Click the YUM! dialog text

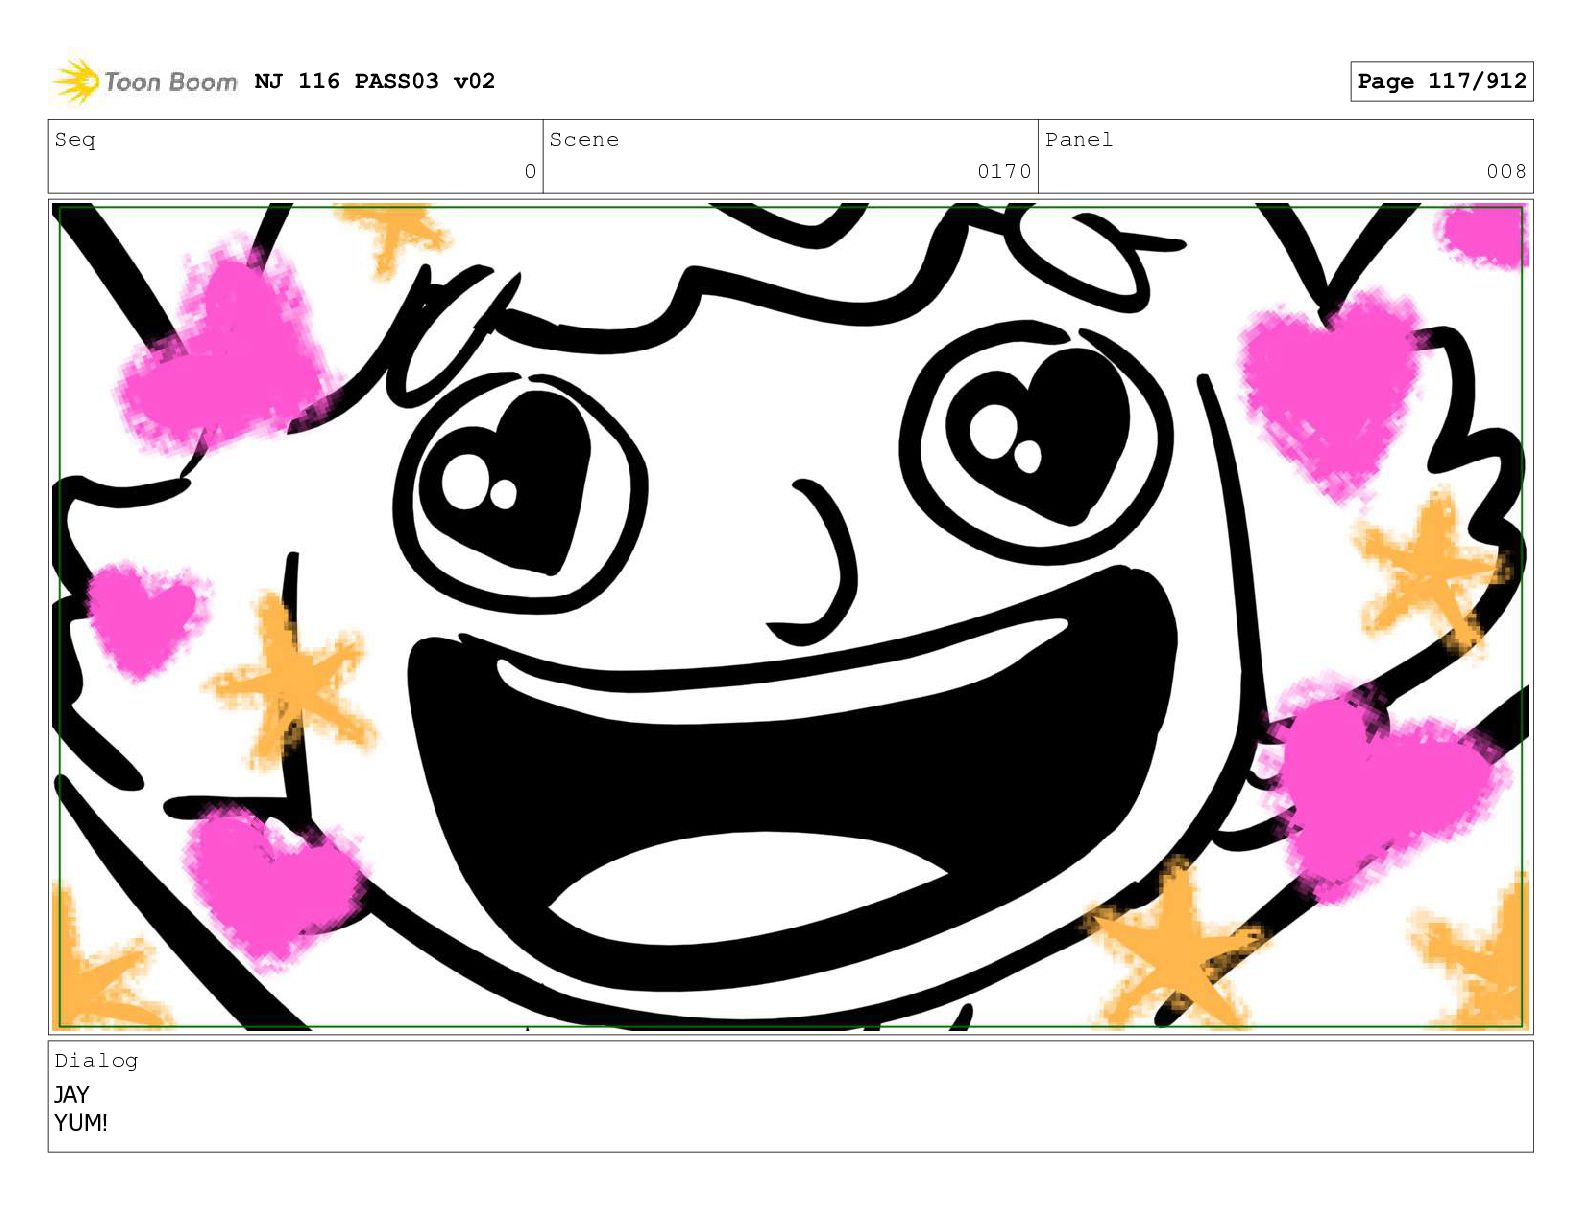pyautogui.click(x=81, y=1123)
